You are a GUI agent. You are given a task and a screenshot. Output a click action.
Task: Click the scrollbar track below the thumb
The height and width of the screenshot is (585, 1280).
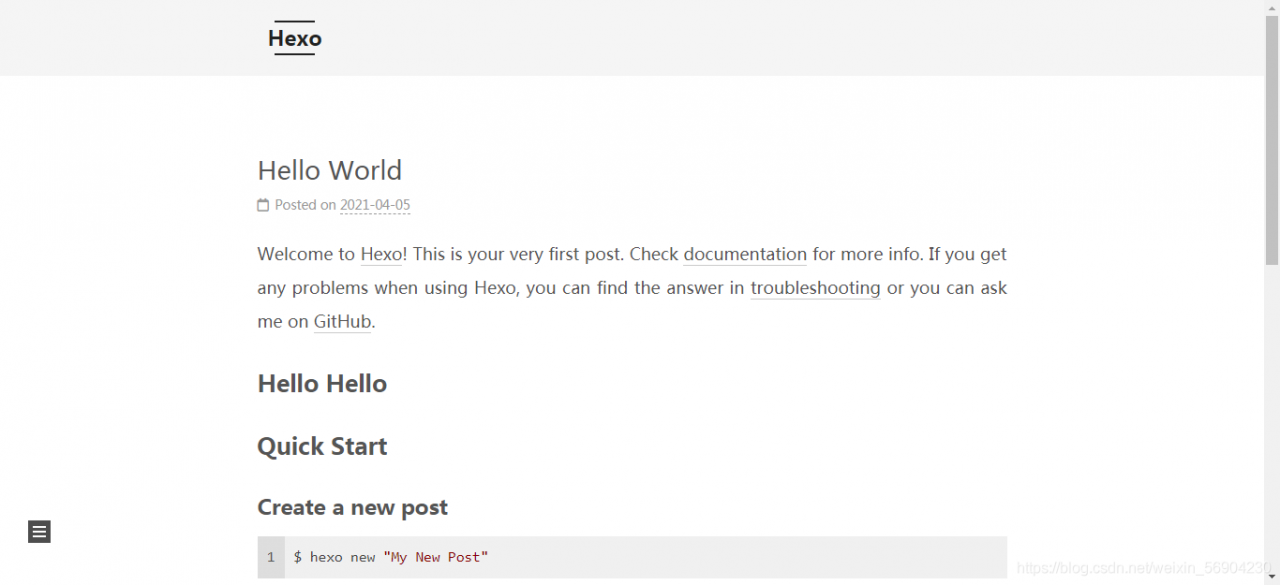point(1271,420)
